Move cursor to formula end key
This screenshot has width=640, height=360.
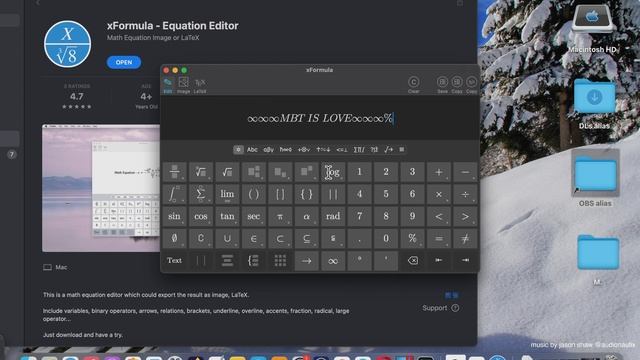point(465,260)
